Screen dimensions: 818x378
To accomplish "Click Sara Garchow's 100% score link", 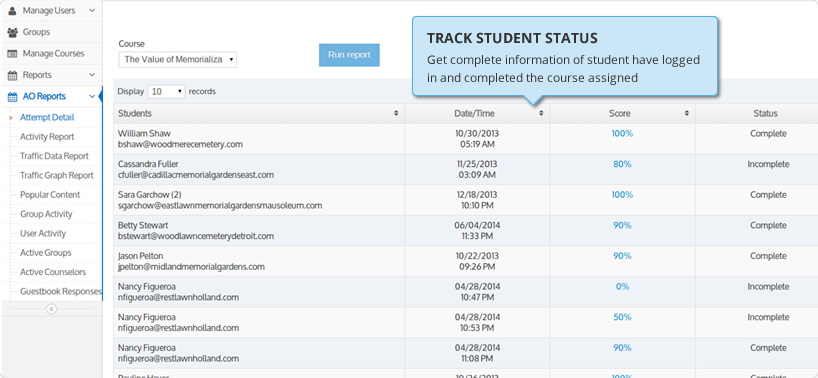I will pos(622,194).
